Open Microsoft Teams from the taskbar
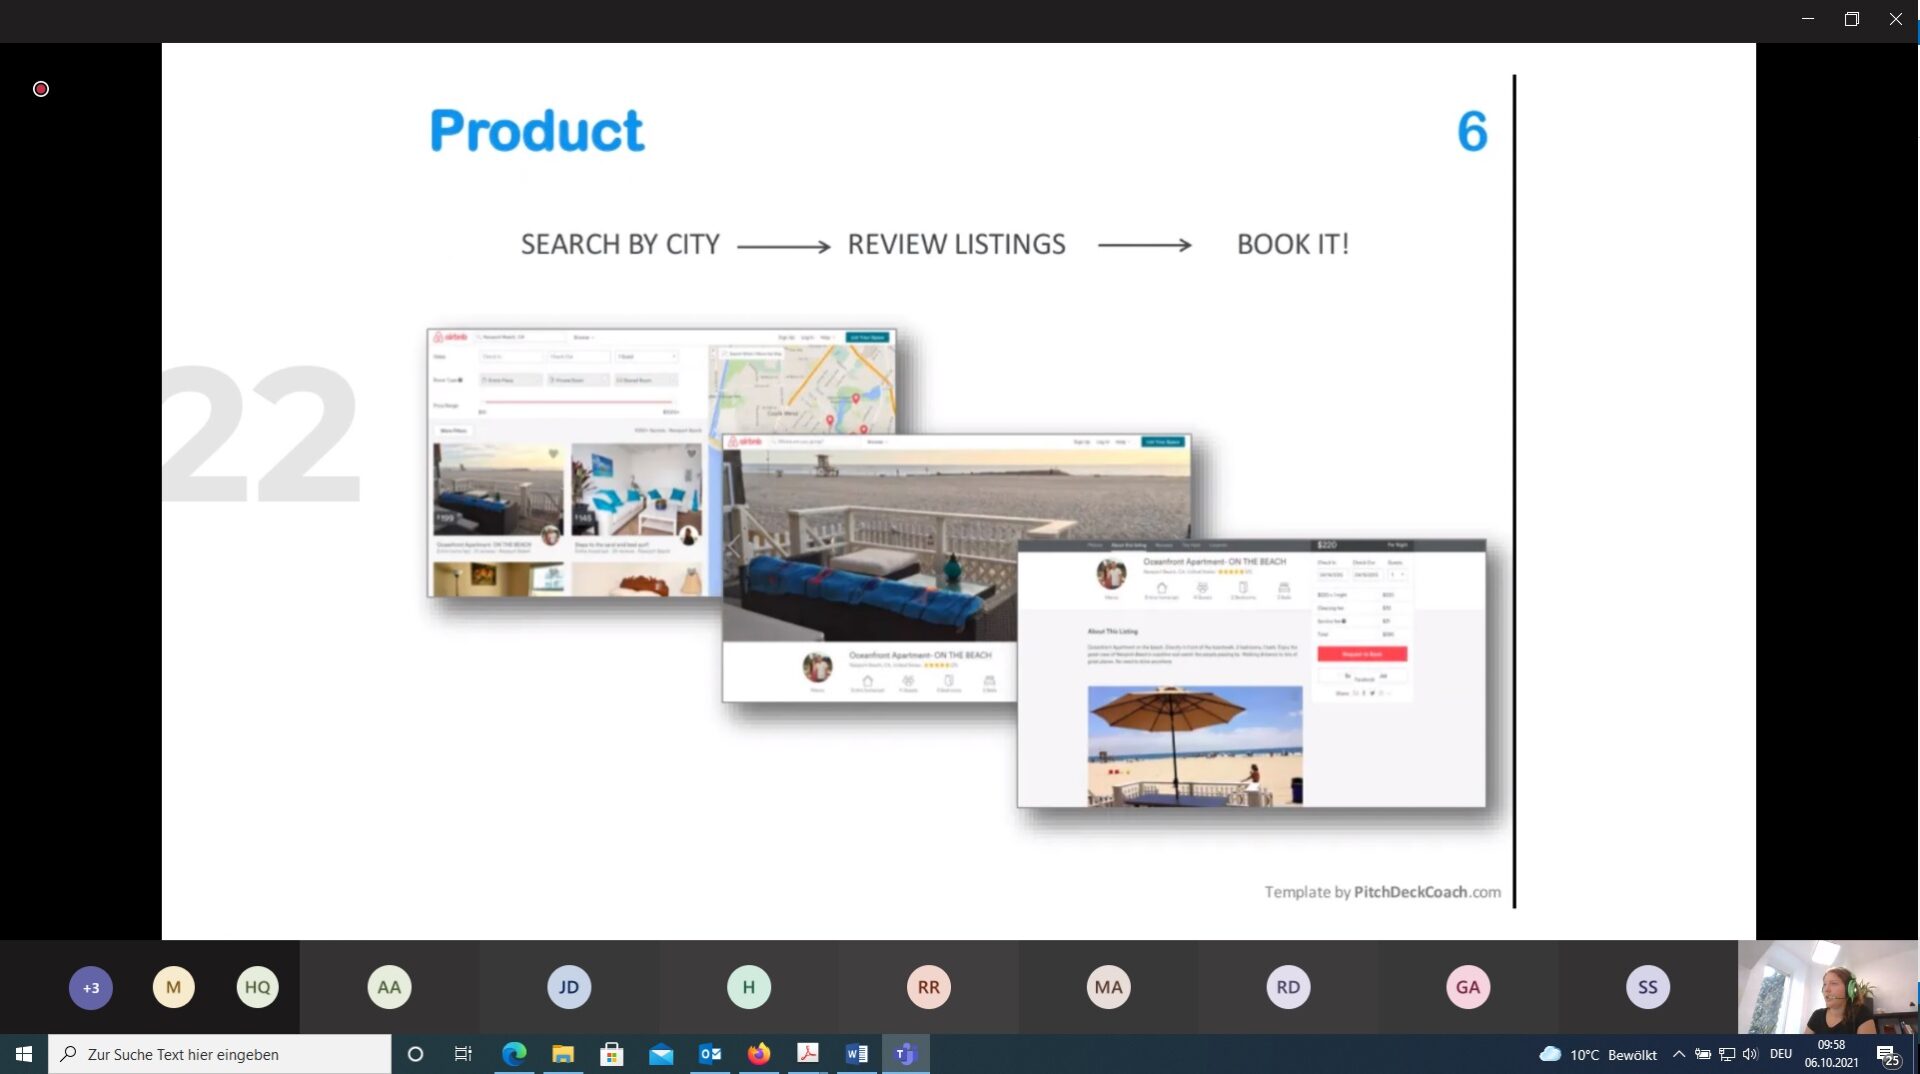Viewport: 1920px width, 1074px height. tap(905, 1054)
